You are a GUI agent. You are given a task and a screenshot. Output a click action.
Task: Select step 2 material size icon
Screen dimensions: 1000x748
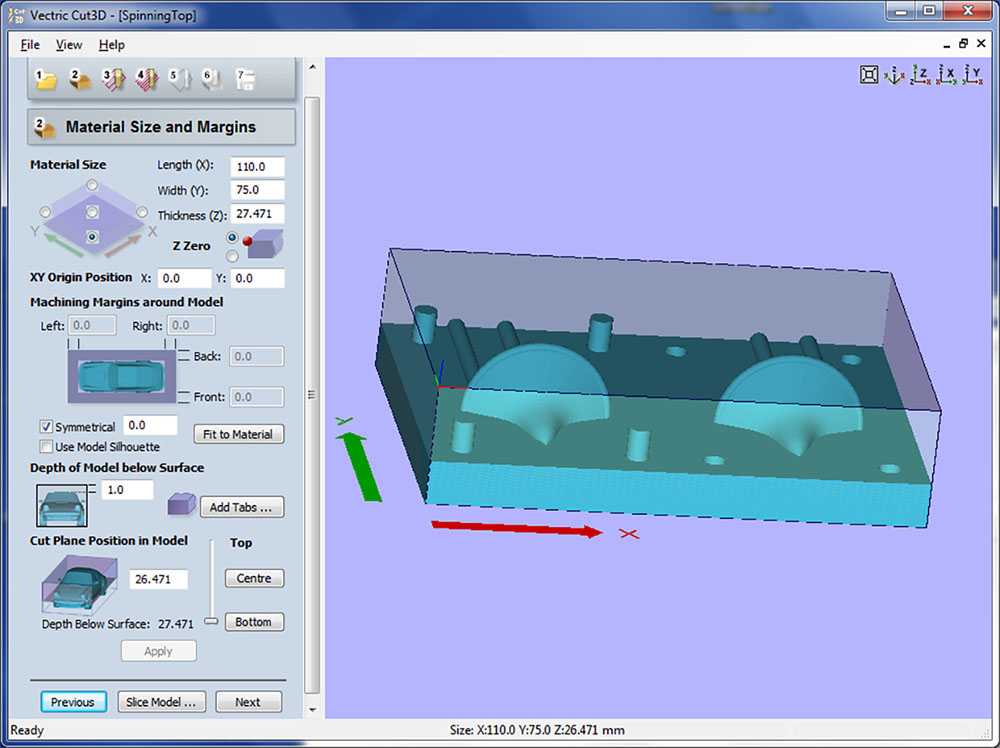79,79
